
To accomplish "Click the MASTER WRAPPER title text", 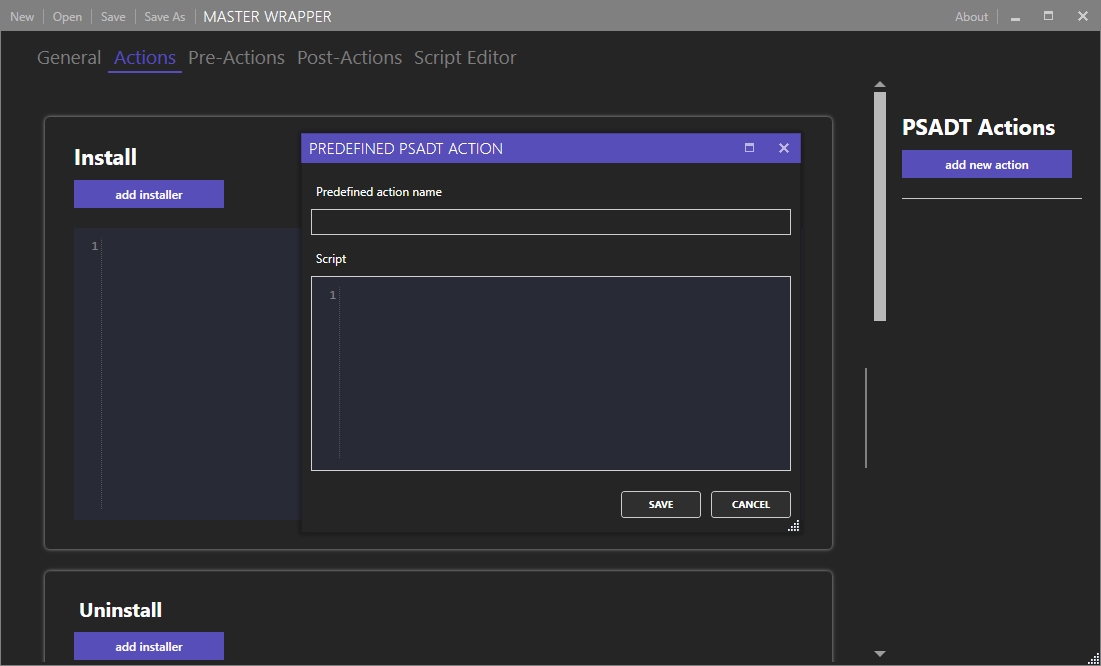I will [x=268, y=17].
